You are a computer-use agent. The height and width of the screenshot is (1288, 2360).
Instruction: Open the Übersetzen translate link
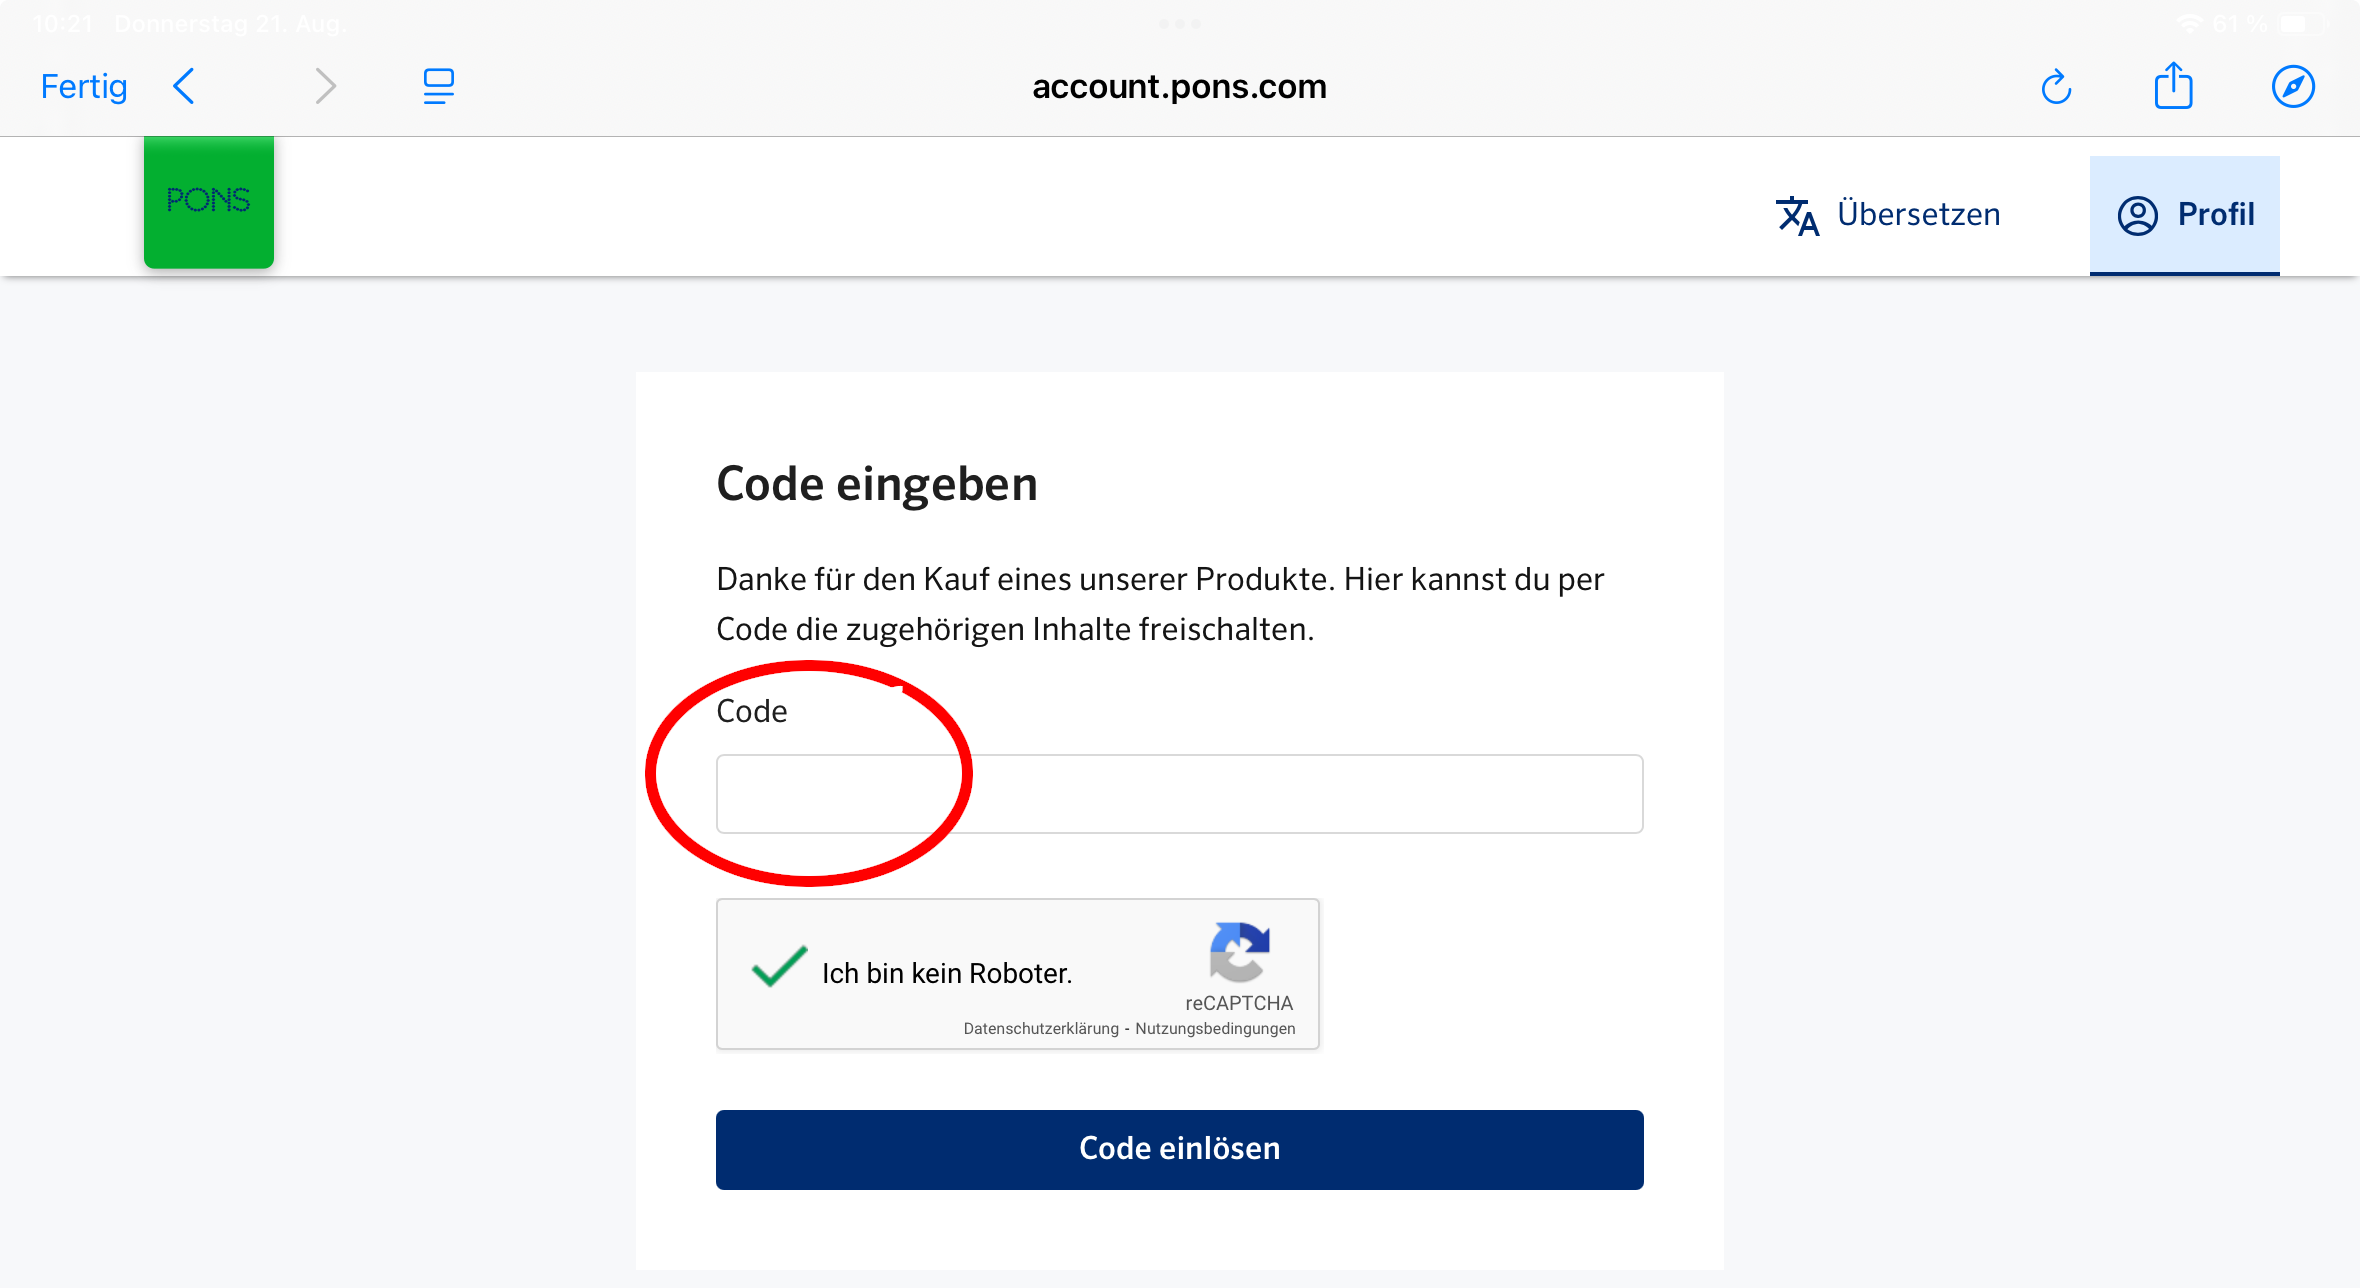pos(1888,215)
